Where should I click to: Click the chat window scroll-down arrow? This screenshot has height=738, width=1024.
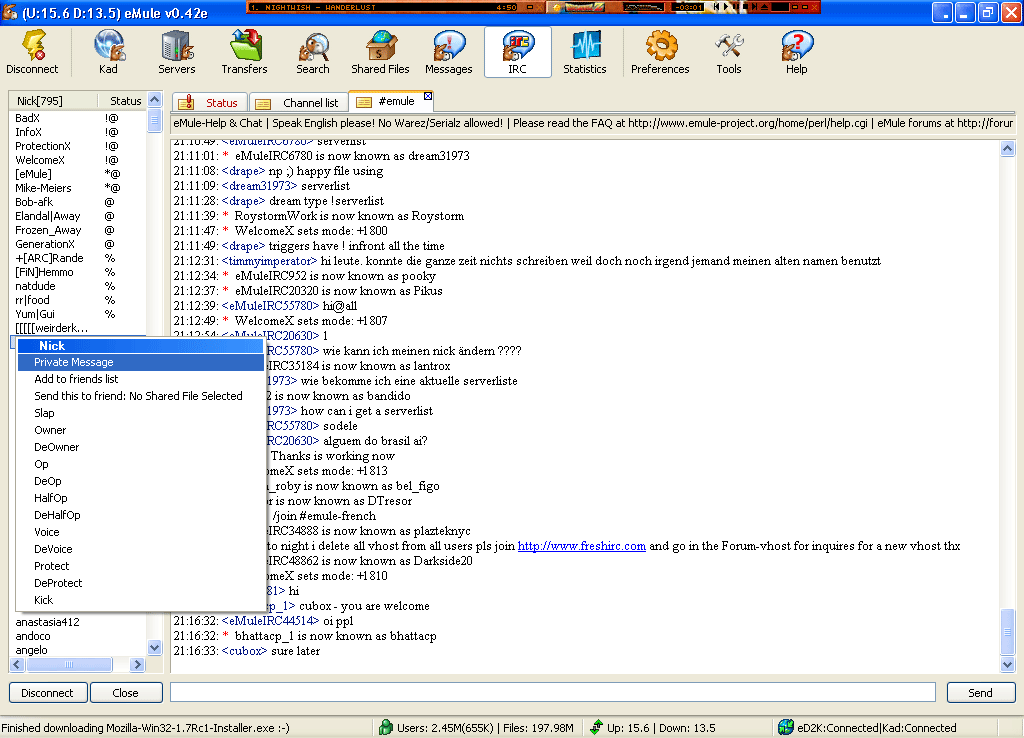pos(1008,665)
